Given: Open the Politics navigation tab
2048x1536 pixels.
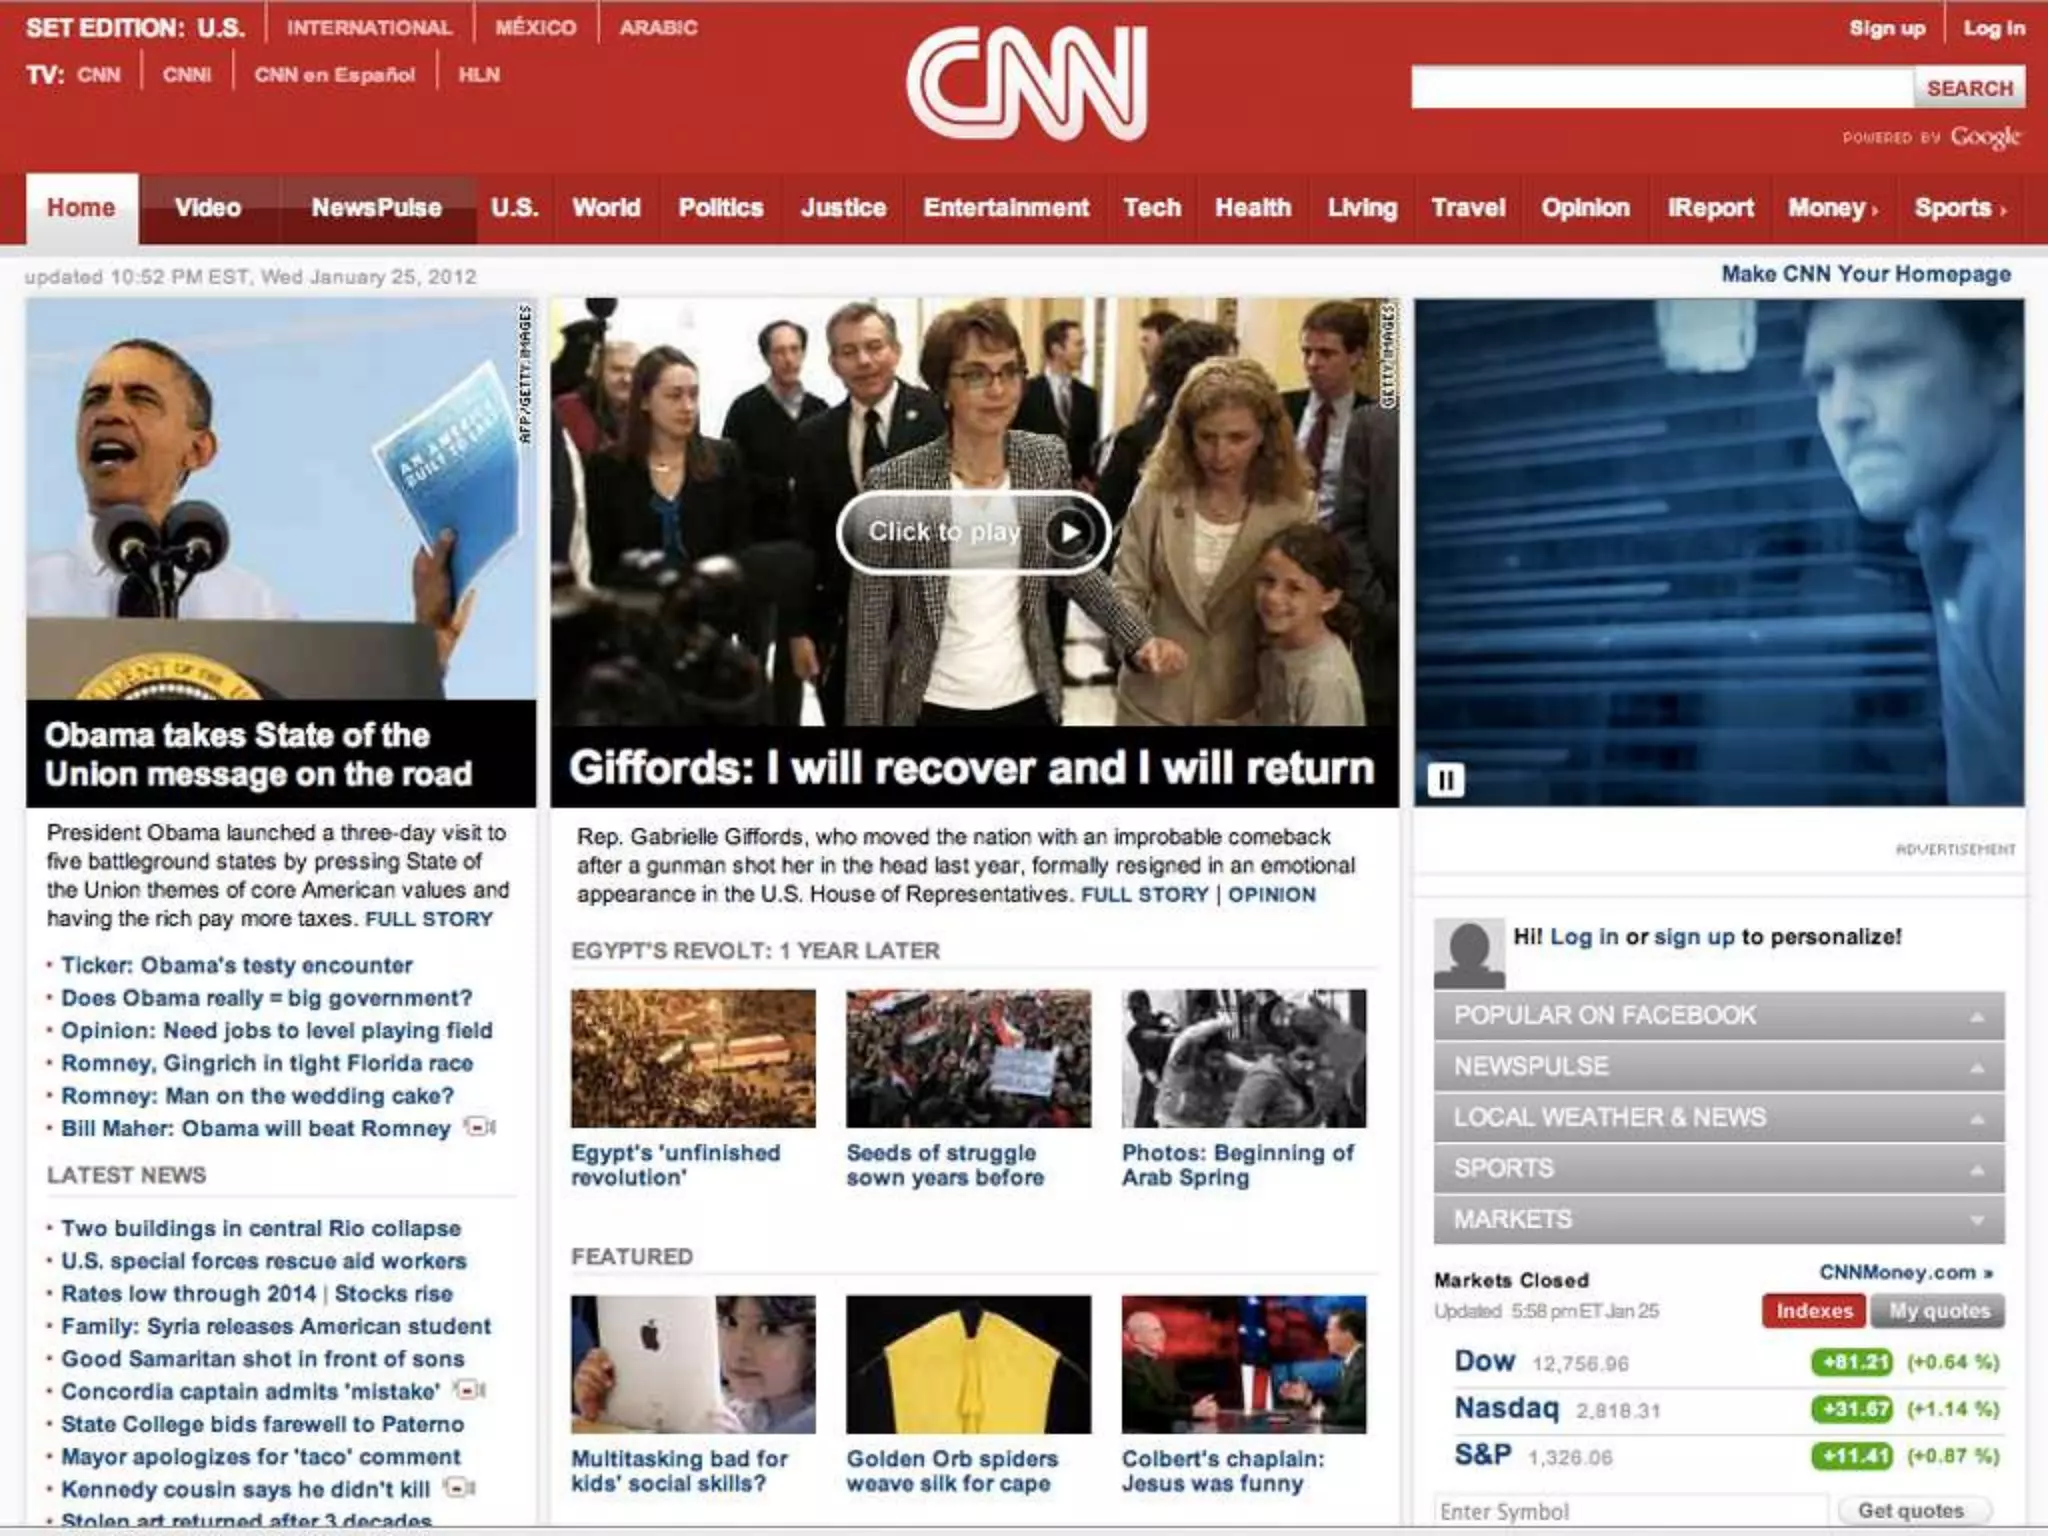Looking at the screenshot, I should (720, 208).
